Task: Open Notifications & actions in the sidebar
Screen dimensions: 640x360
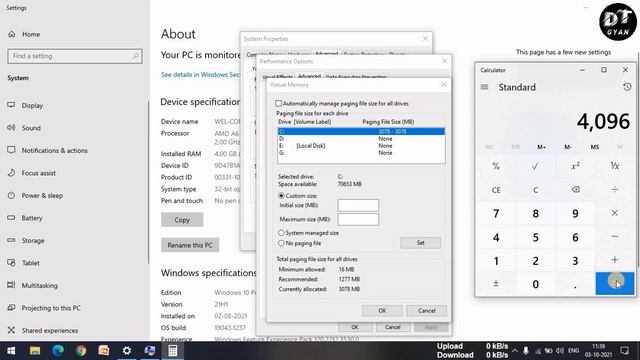Action: (x=54, y=150)
